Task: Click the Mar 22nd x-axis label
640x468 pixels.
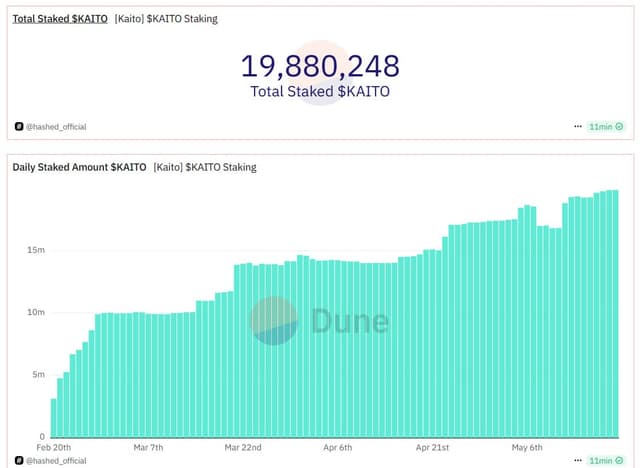Action: click(243, 448)
